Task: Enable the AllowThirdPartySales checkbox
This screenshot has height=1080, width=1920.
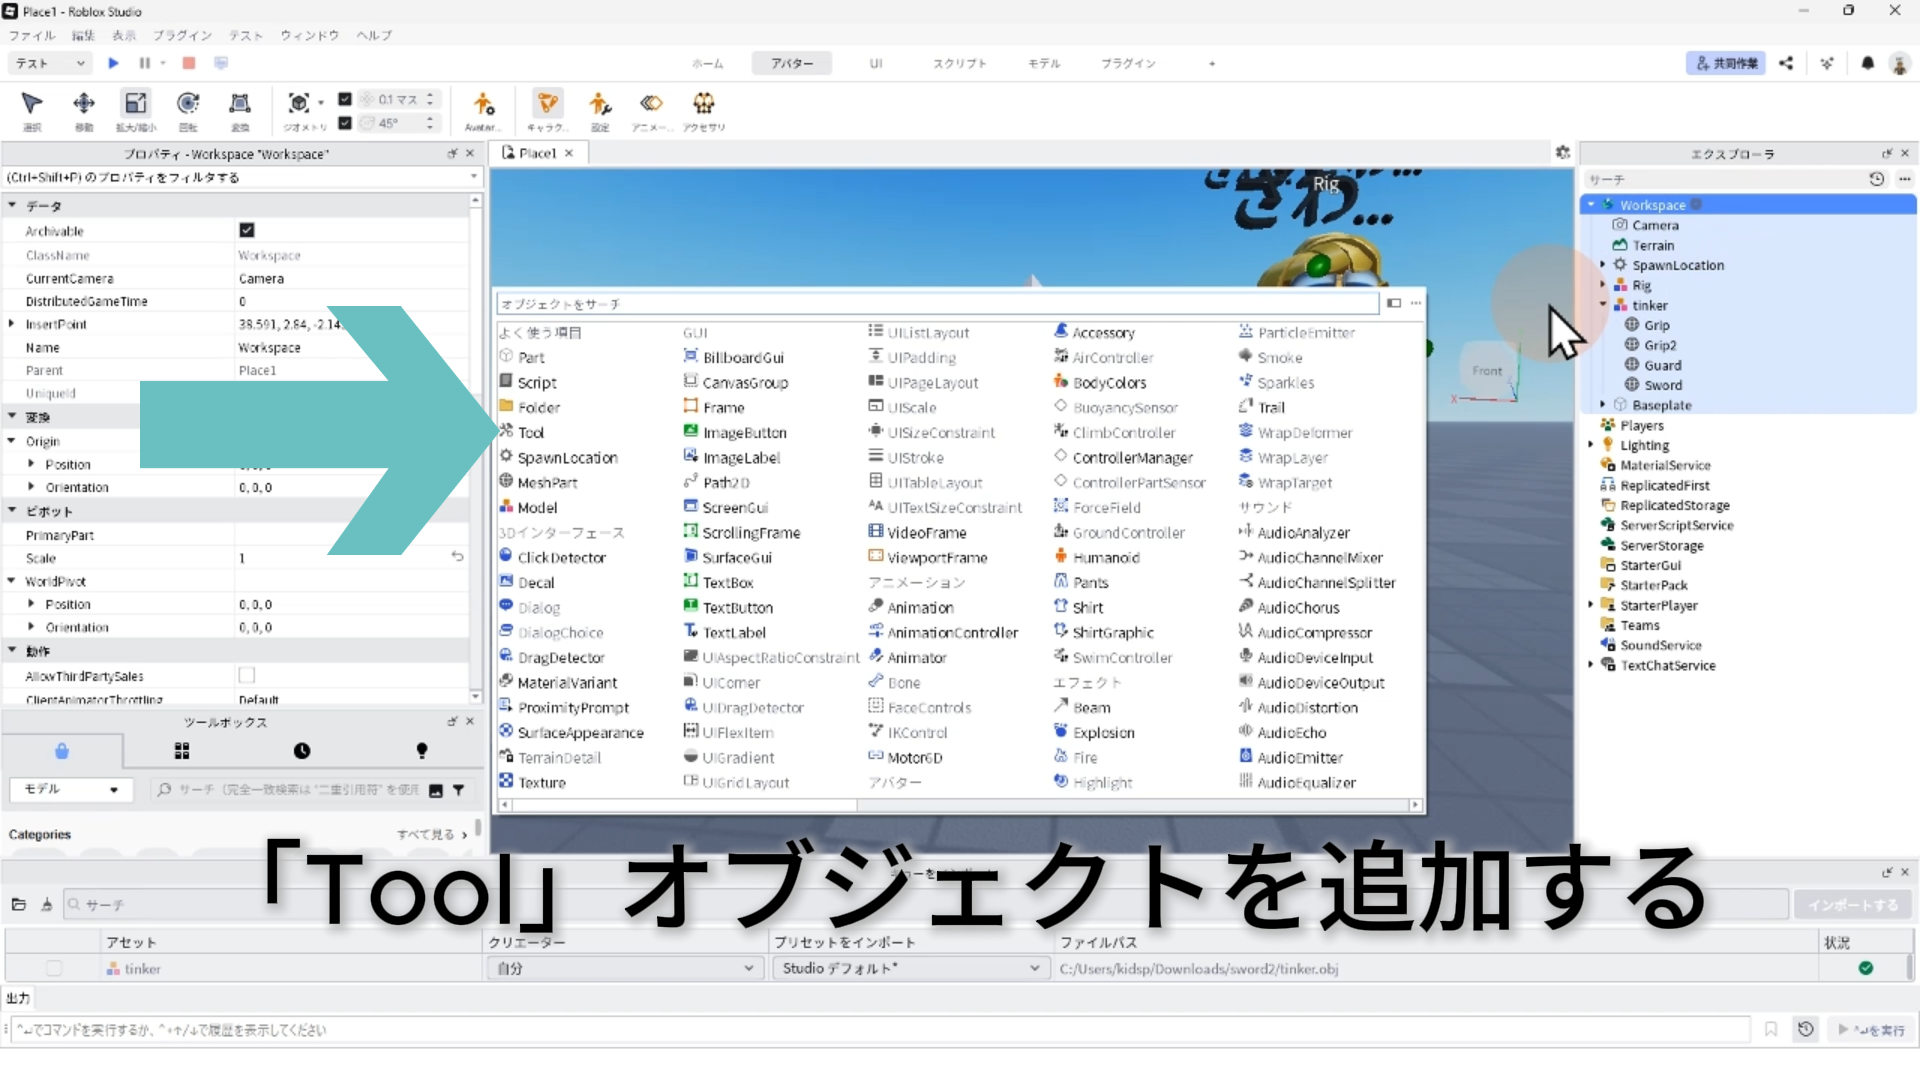Action: click(x=247, y=676)
